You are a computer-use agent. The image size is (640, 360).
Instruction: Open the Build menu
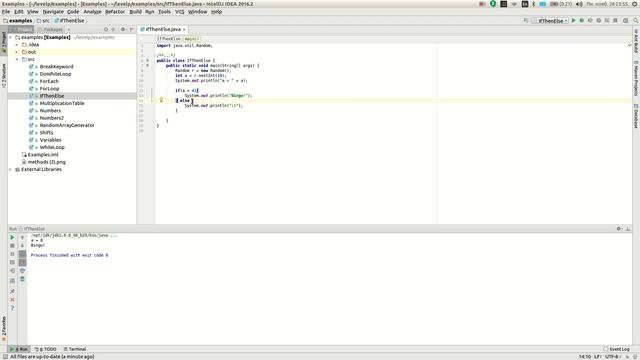pyautogui.click(x=136, y=12)
